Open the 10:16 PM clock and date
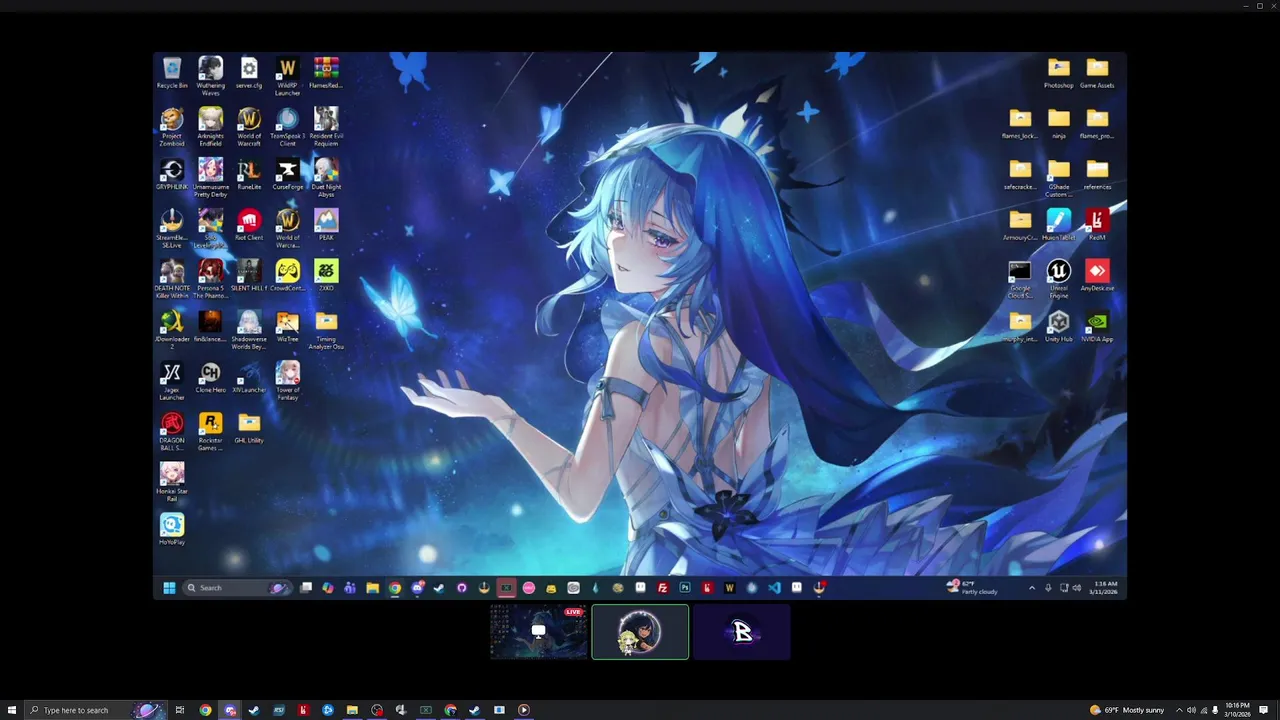This screenshot has height=720, width=1280. [1238, 710]
